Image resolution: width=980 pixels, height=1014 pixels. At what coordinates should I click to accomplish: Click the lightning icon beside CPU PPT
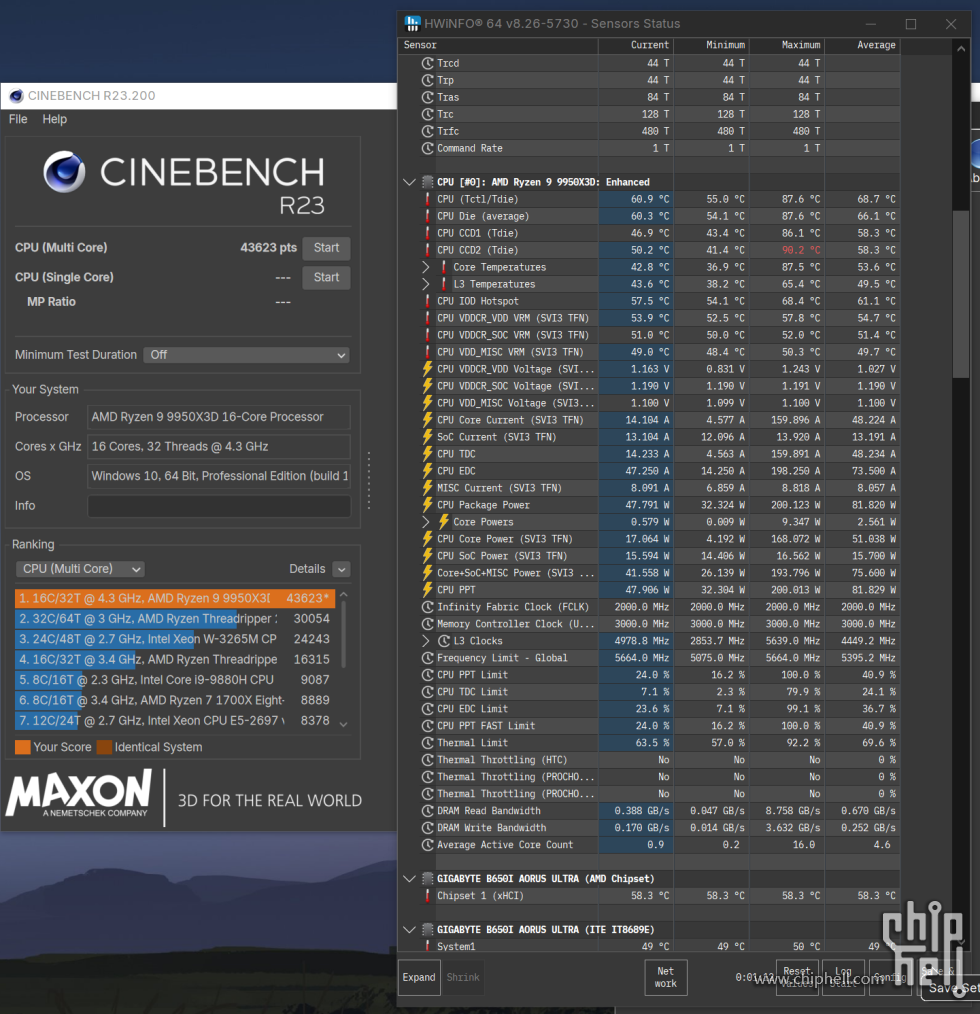point(427,590)
